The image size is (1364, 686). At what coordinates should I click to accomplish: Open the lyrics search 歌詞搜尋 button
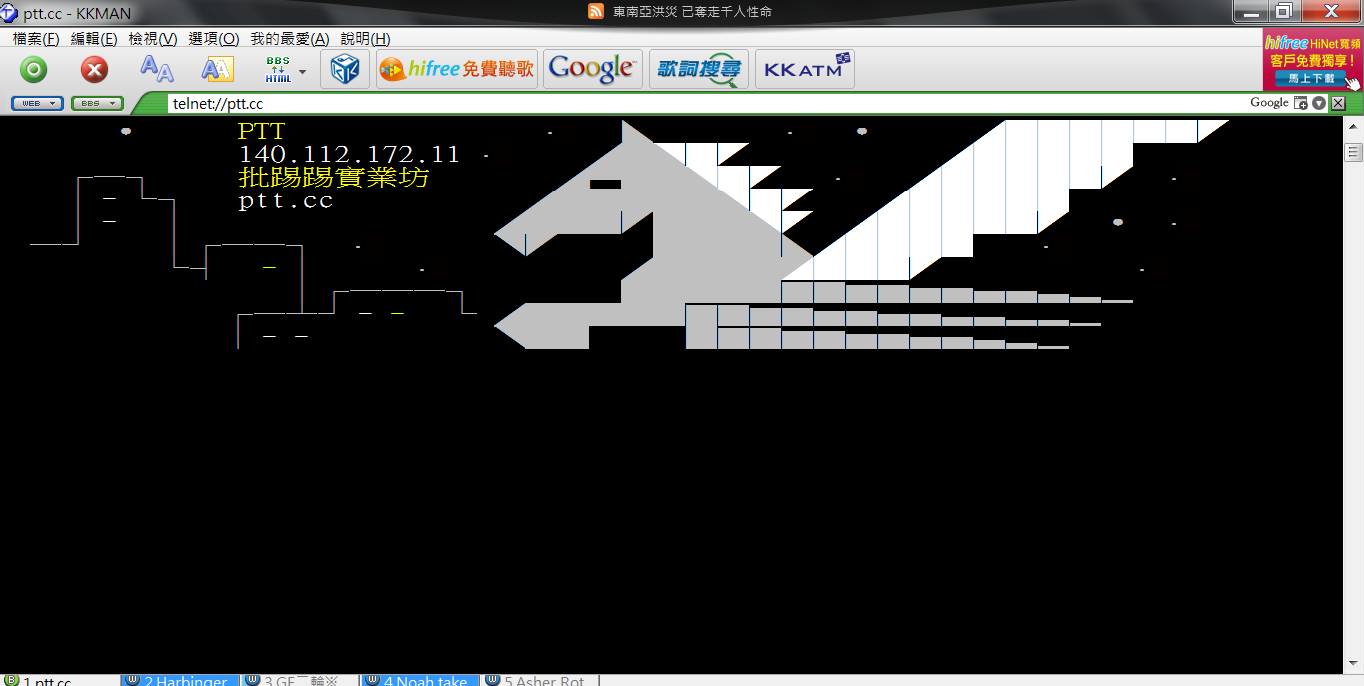[x=699, y=69]
